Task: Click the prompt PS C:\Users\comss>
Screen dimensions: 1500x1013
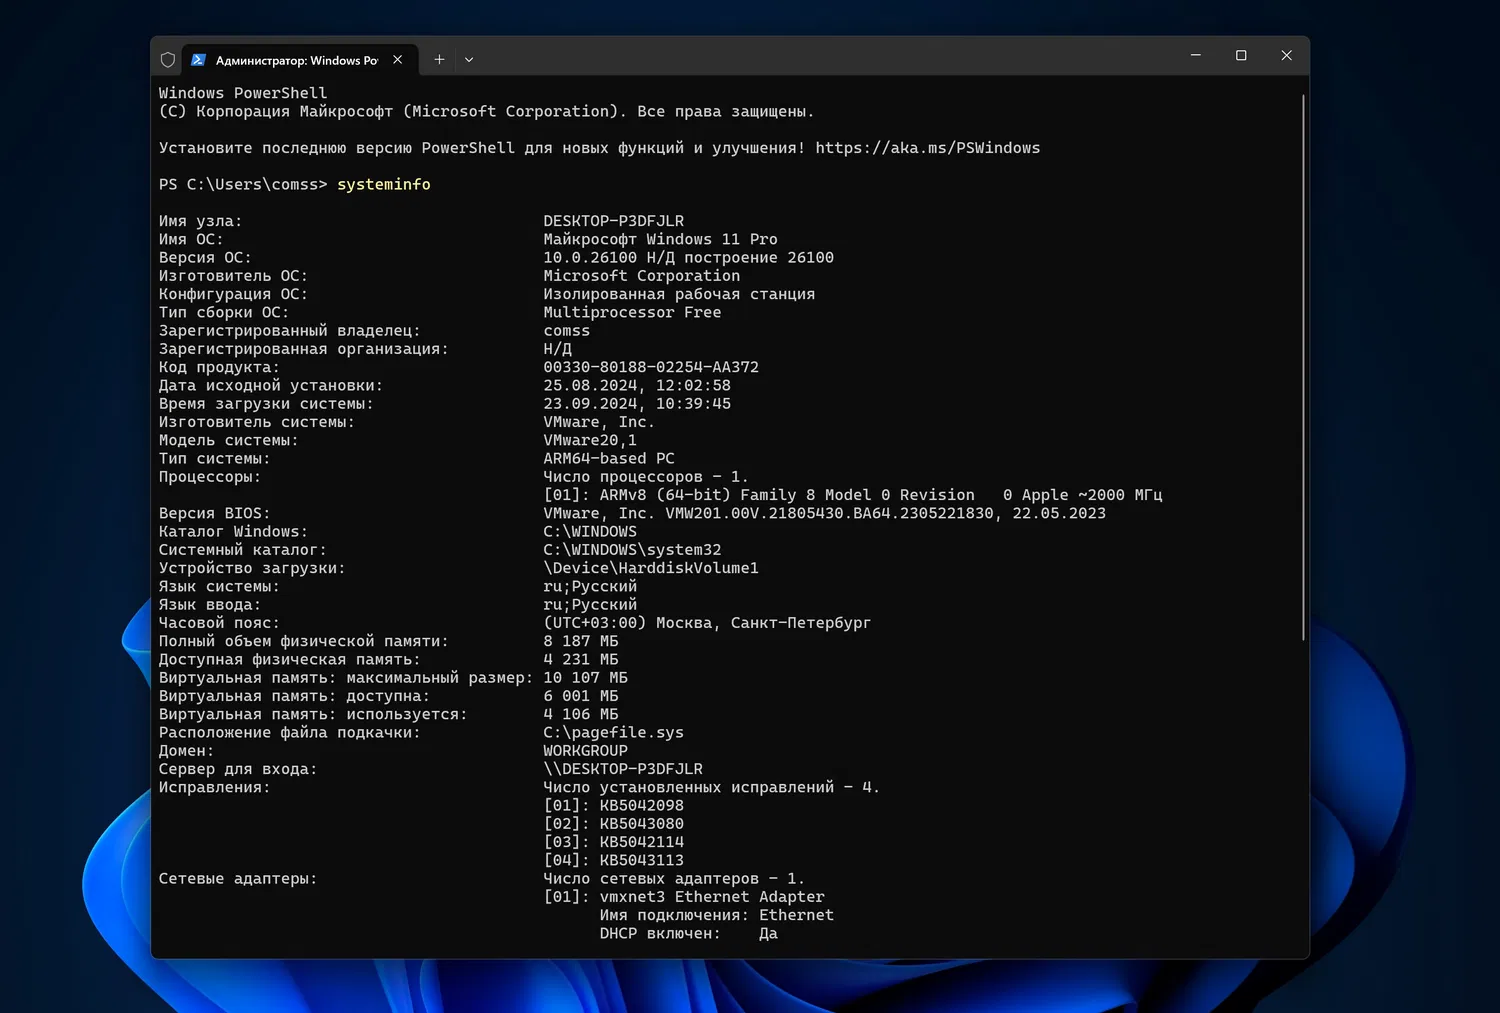Action: pyautogui.click(x=243, y=185)
